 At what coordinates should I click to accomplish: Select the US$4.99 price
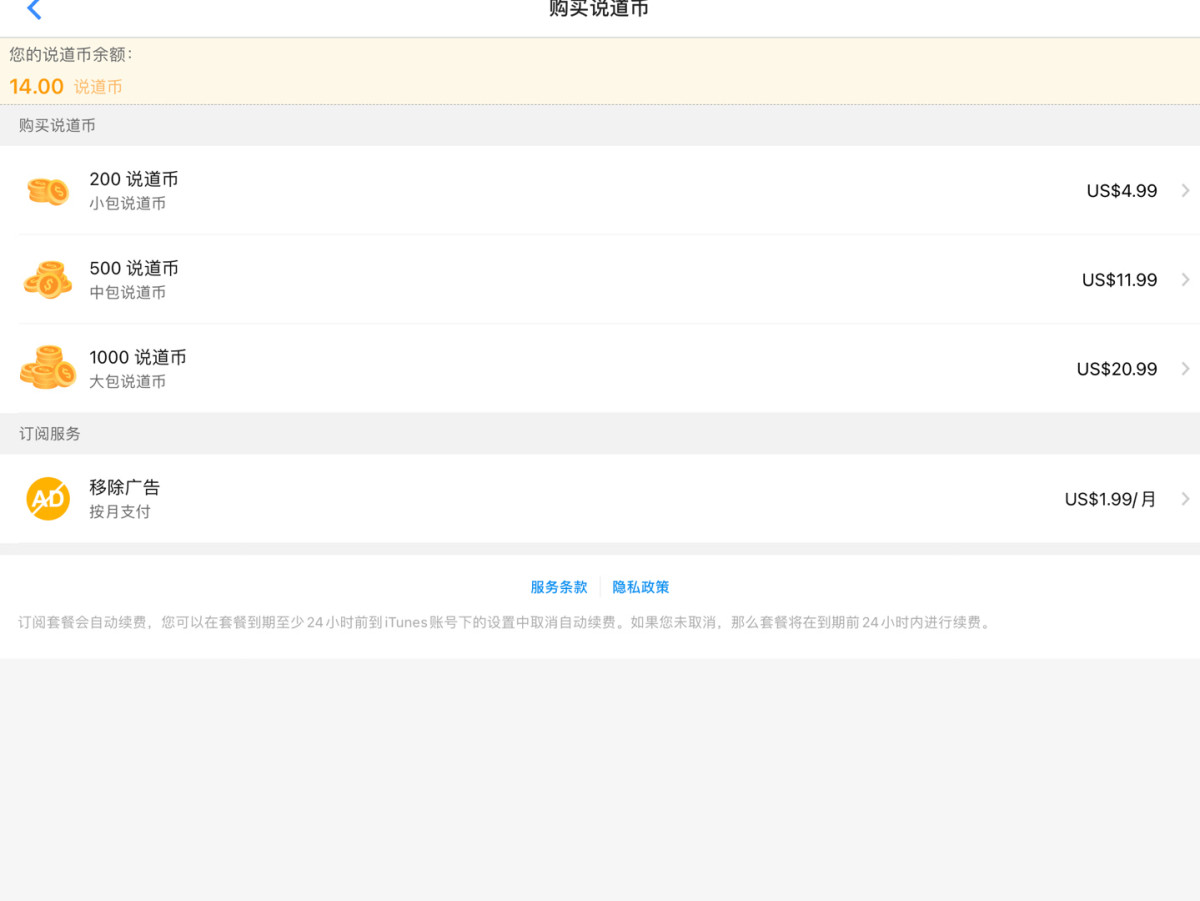pyautogui.click(x=1122, y=191)
